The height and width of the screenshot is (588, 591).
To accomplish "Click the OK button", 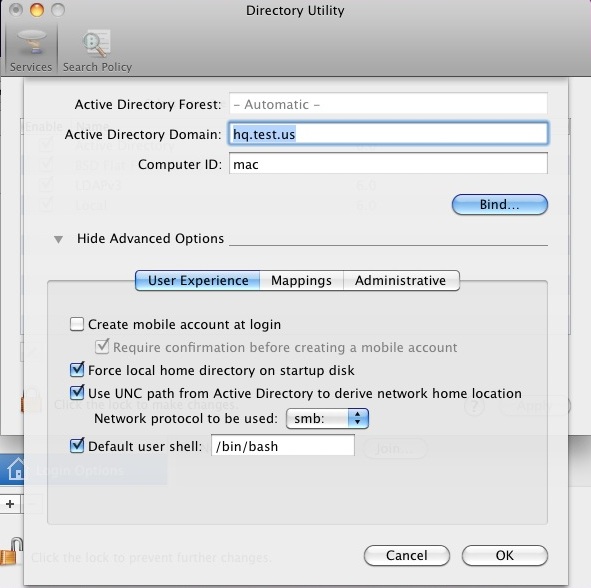I will point(505,555).
